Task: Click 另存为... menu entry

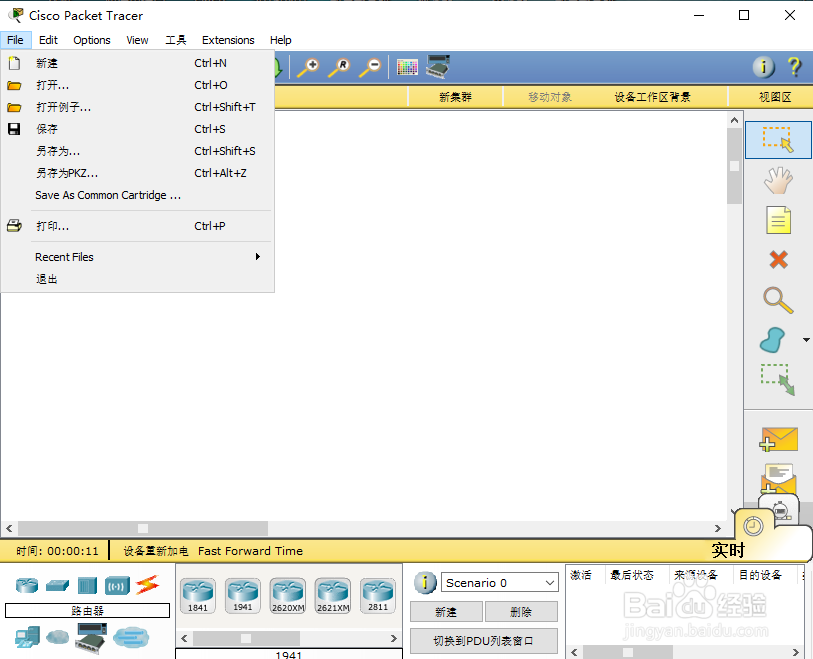Action: 137,151
